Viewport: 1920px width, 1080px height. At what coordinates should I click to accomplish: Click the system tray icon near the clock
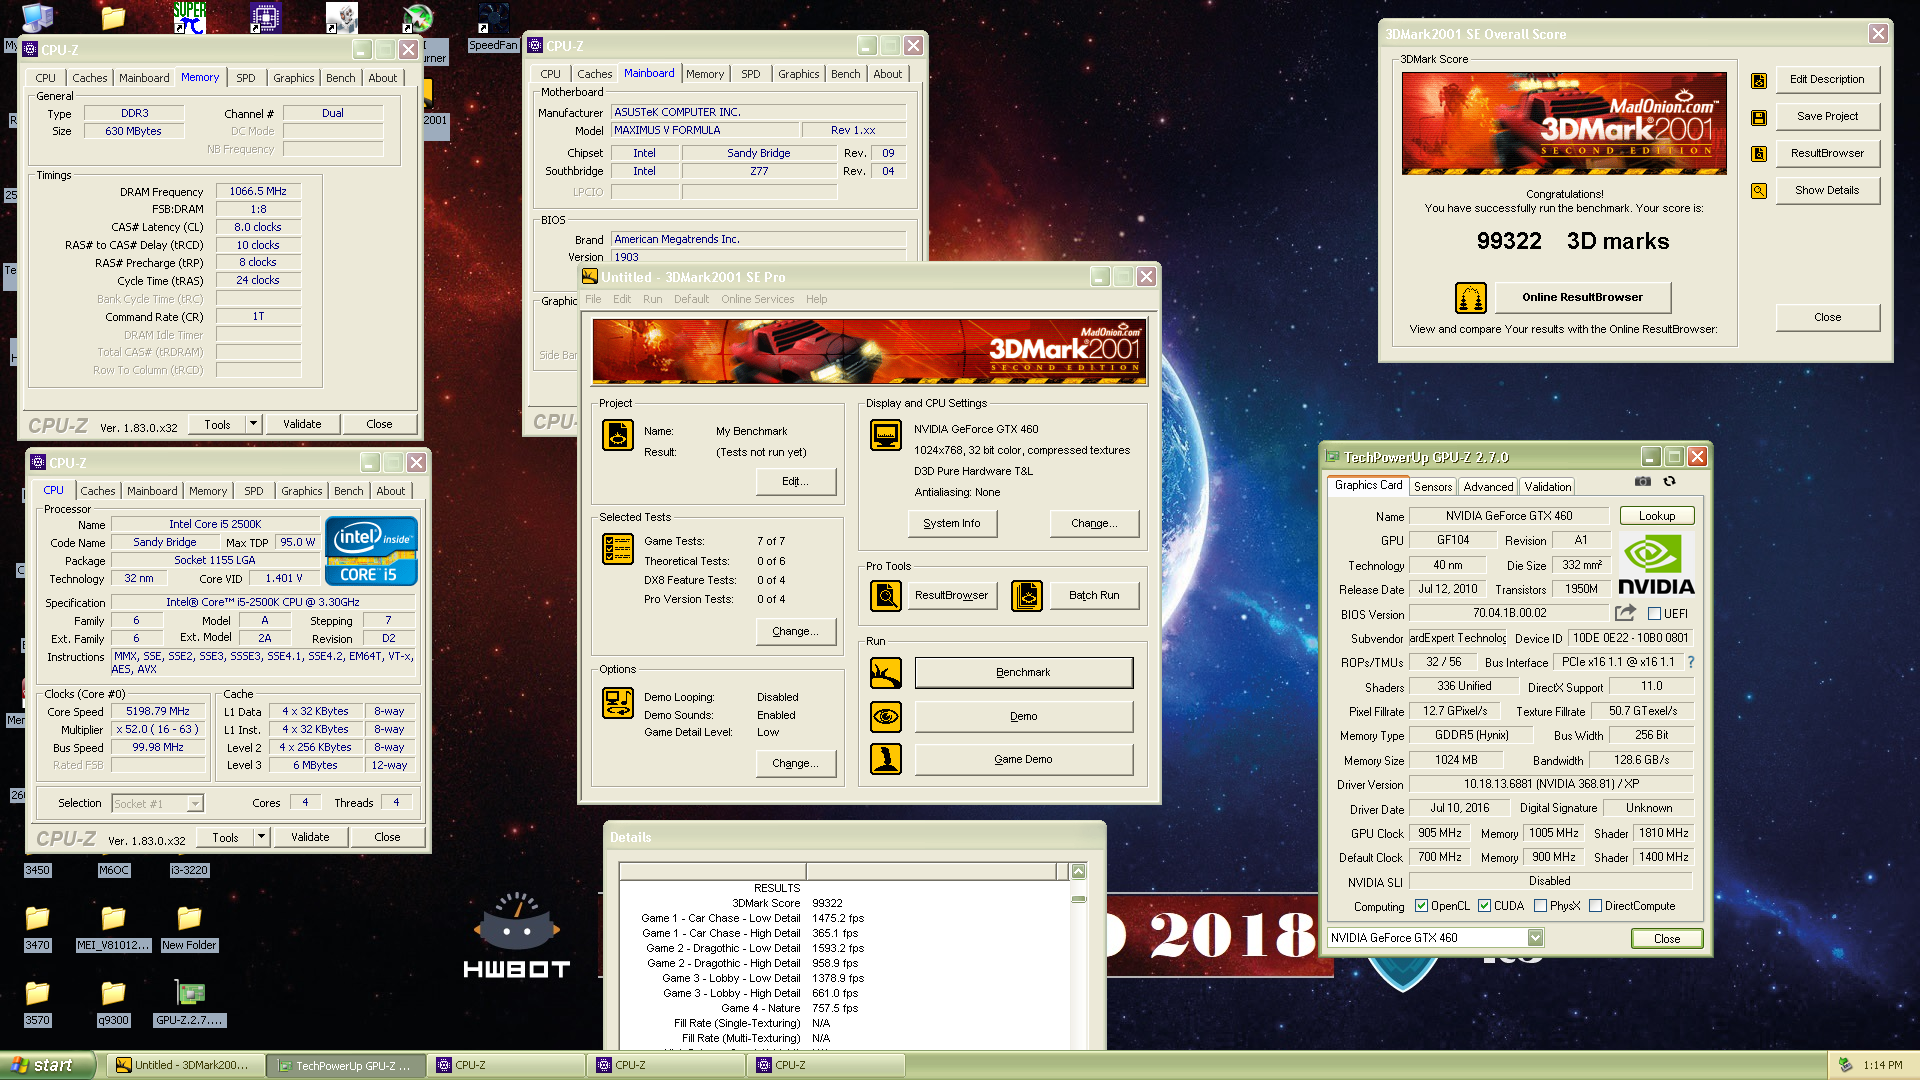coord(1846,1066)
